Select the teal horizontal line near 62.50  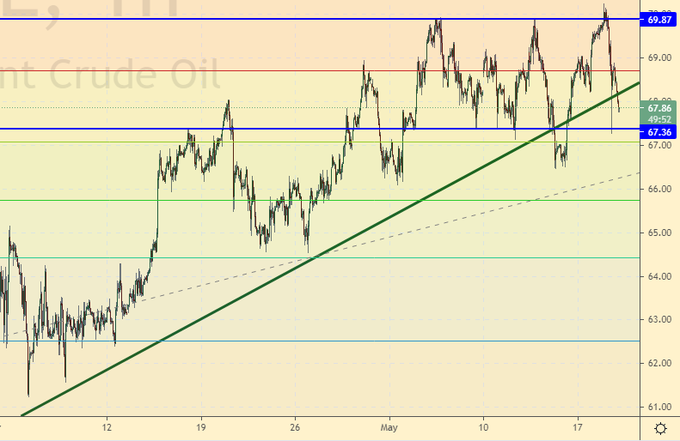(x=300, y=341)
